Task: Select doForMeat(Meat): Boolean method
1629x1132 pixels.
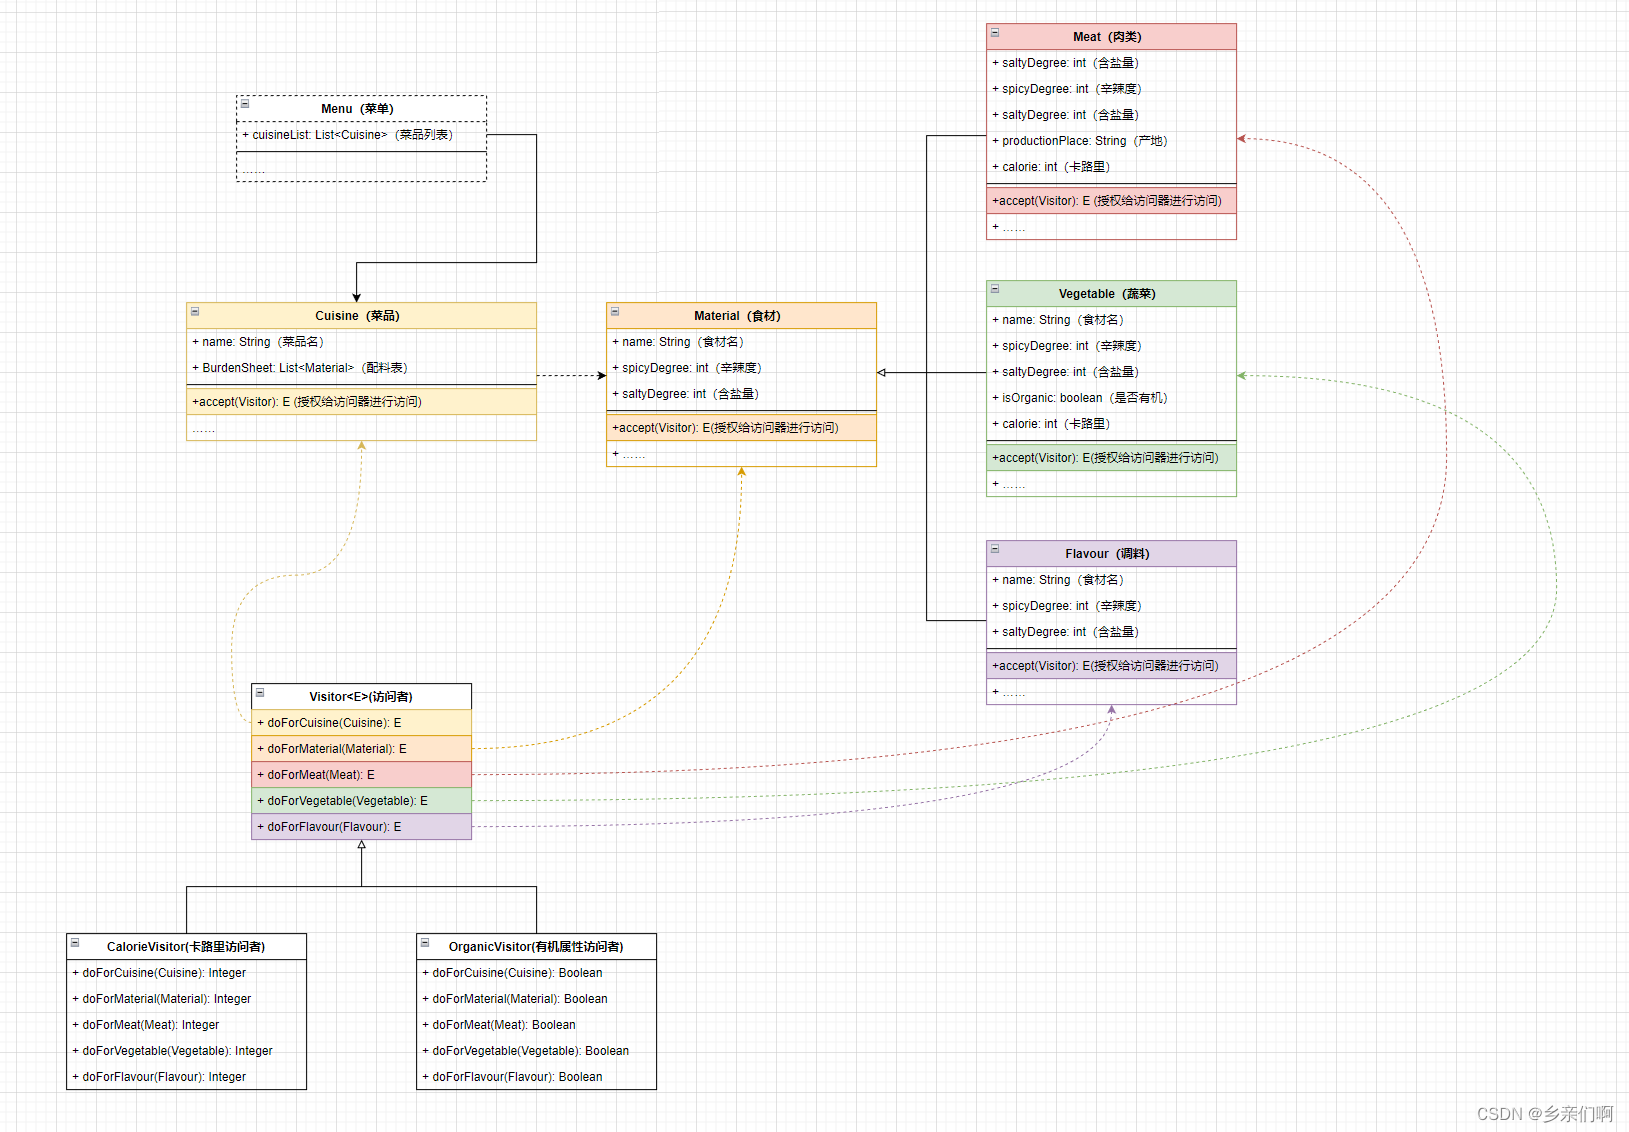Action: [x=537, y=1025]
